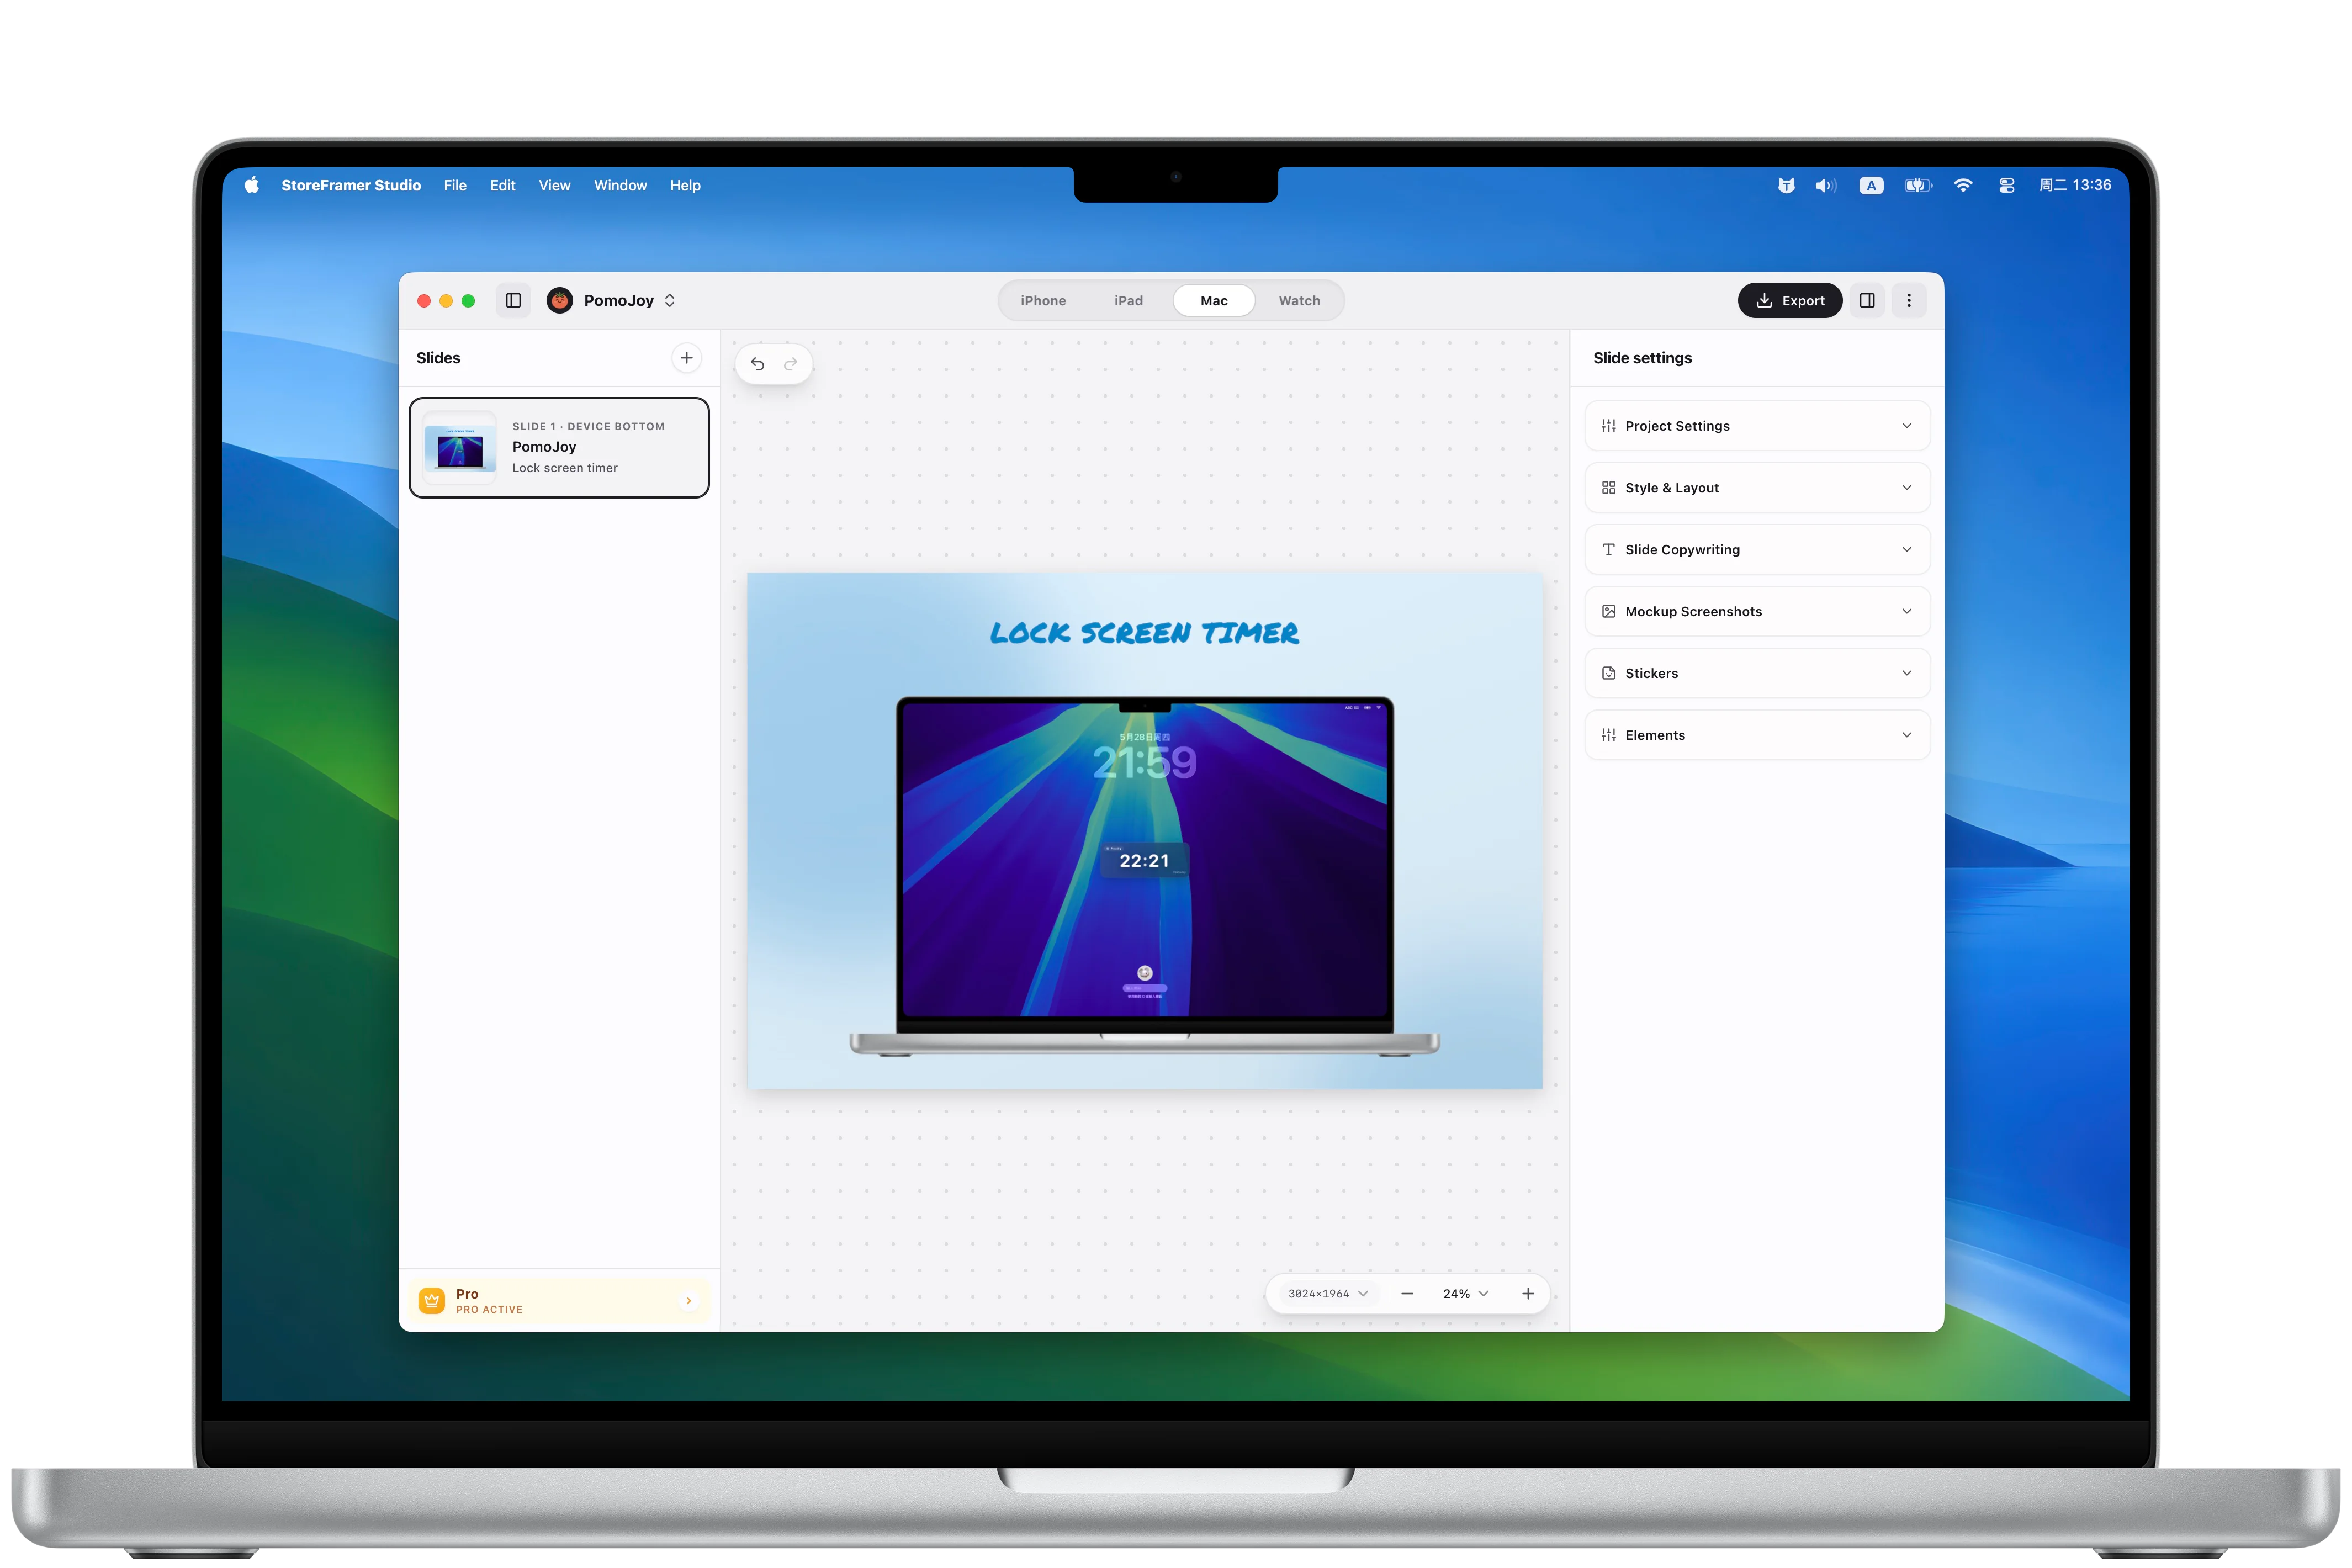The height and width of the screenshot is (1568, 2352).
Task: Click the Stickers icon
Action: [x=1608, y=673]
